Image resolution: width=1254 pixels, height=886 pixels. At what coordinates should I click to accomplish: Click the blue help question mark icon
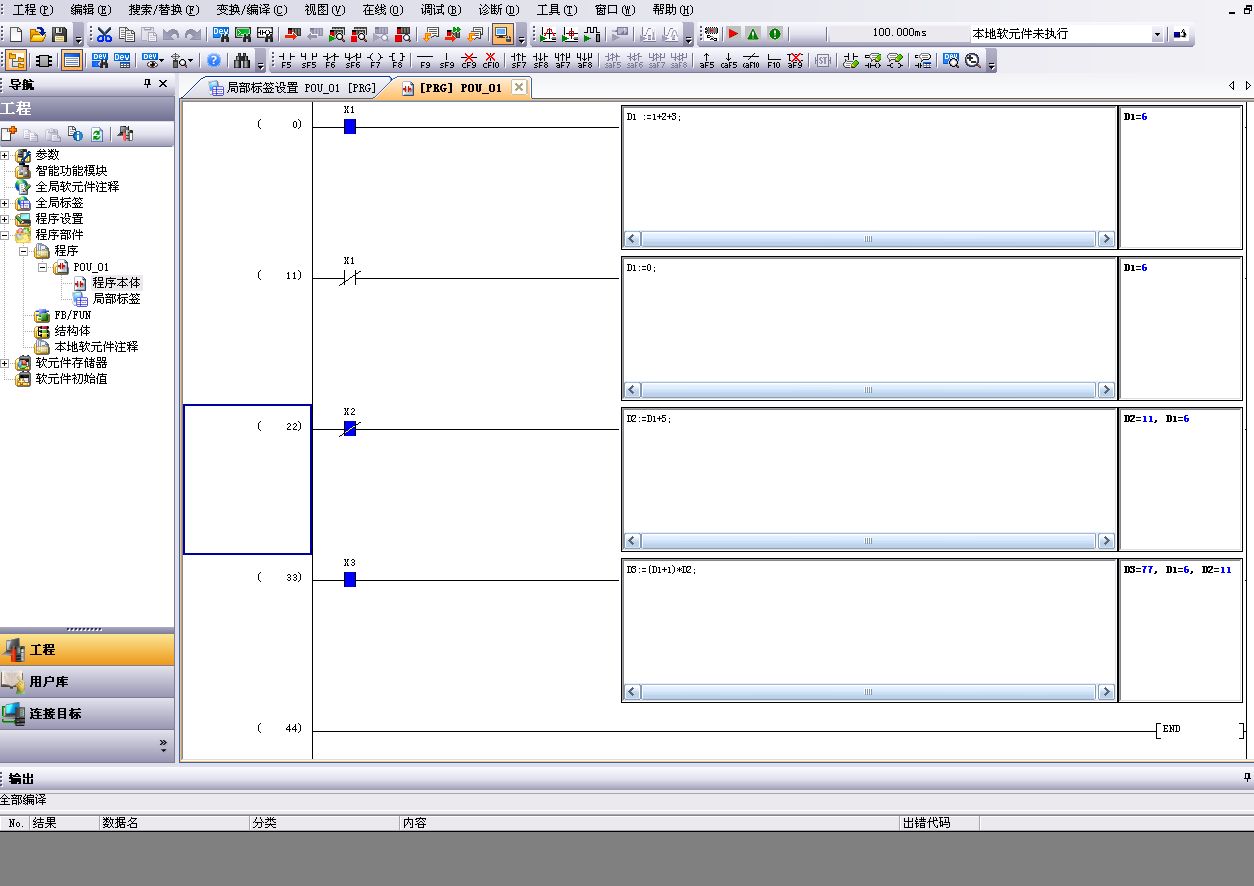point(213,61)
